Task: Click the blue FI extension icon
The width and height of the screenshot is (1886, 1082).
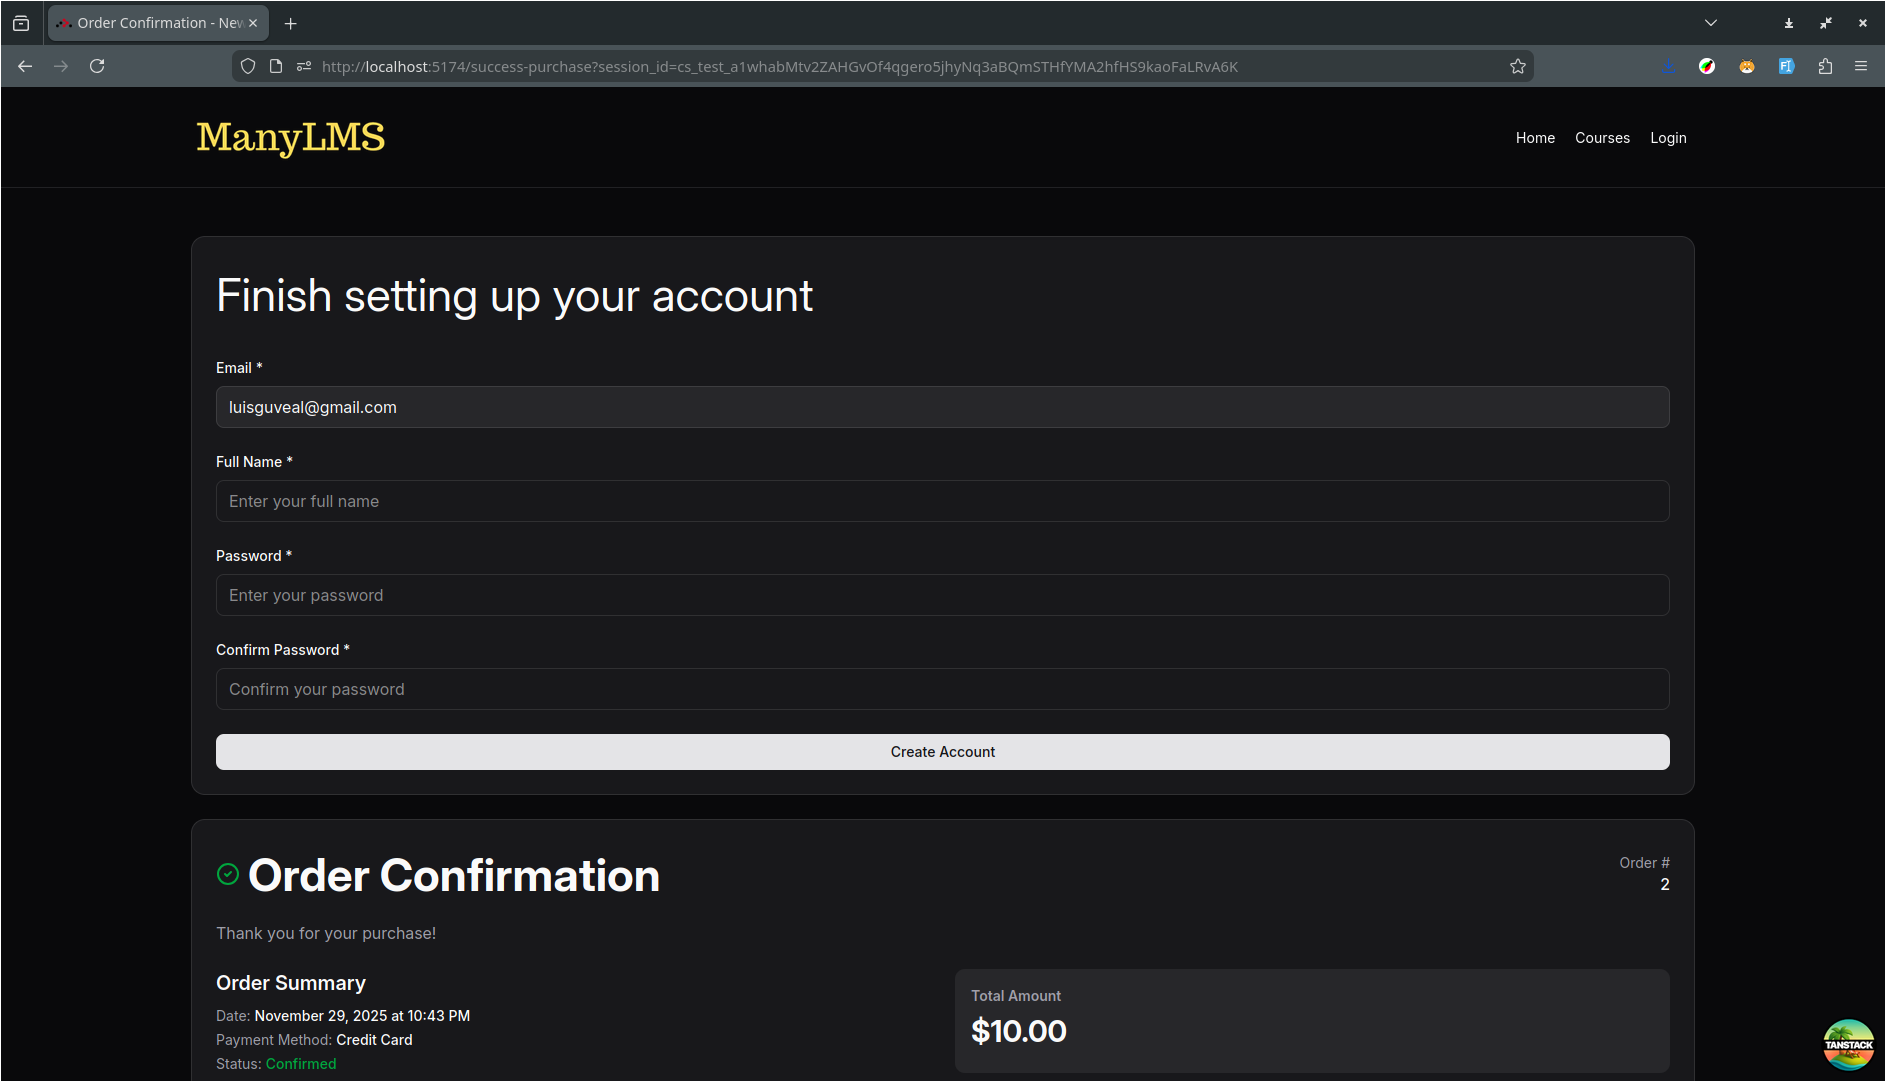Action: [x=1787, y=66]
